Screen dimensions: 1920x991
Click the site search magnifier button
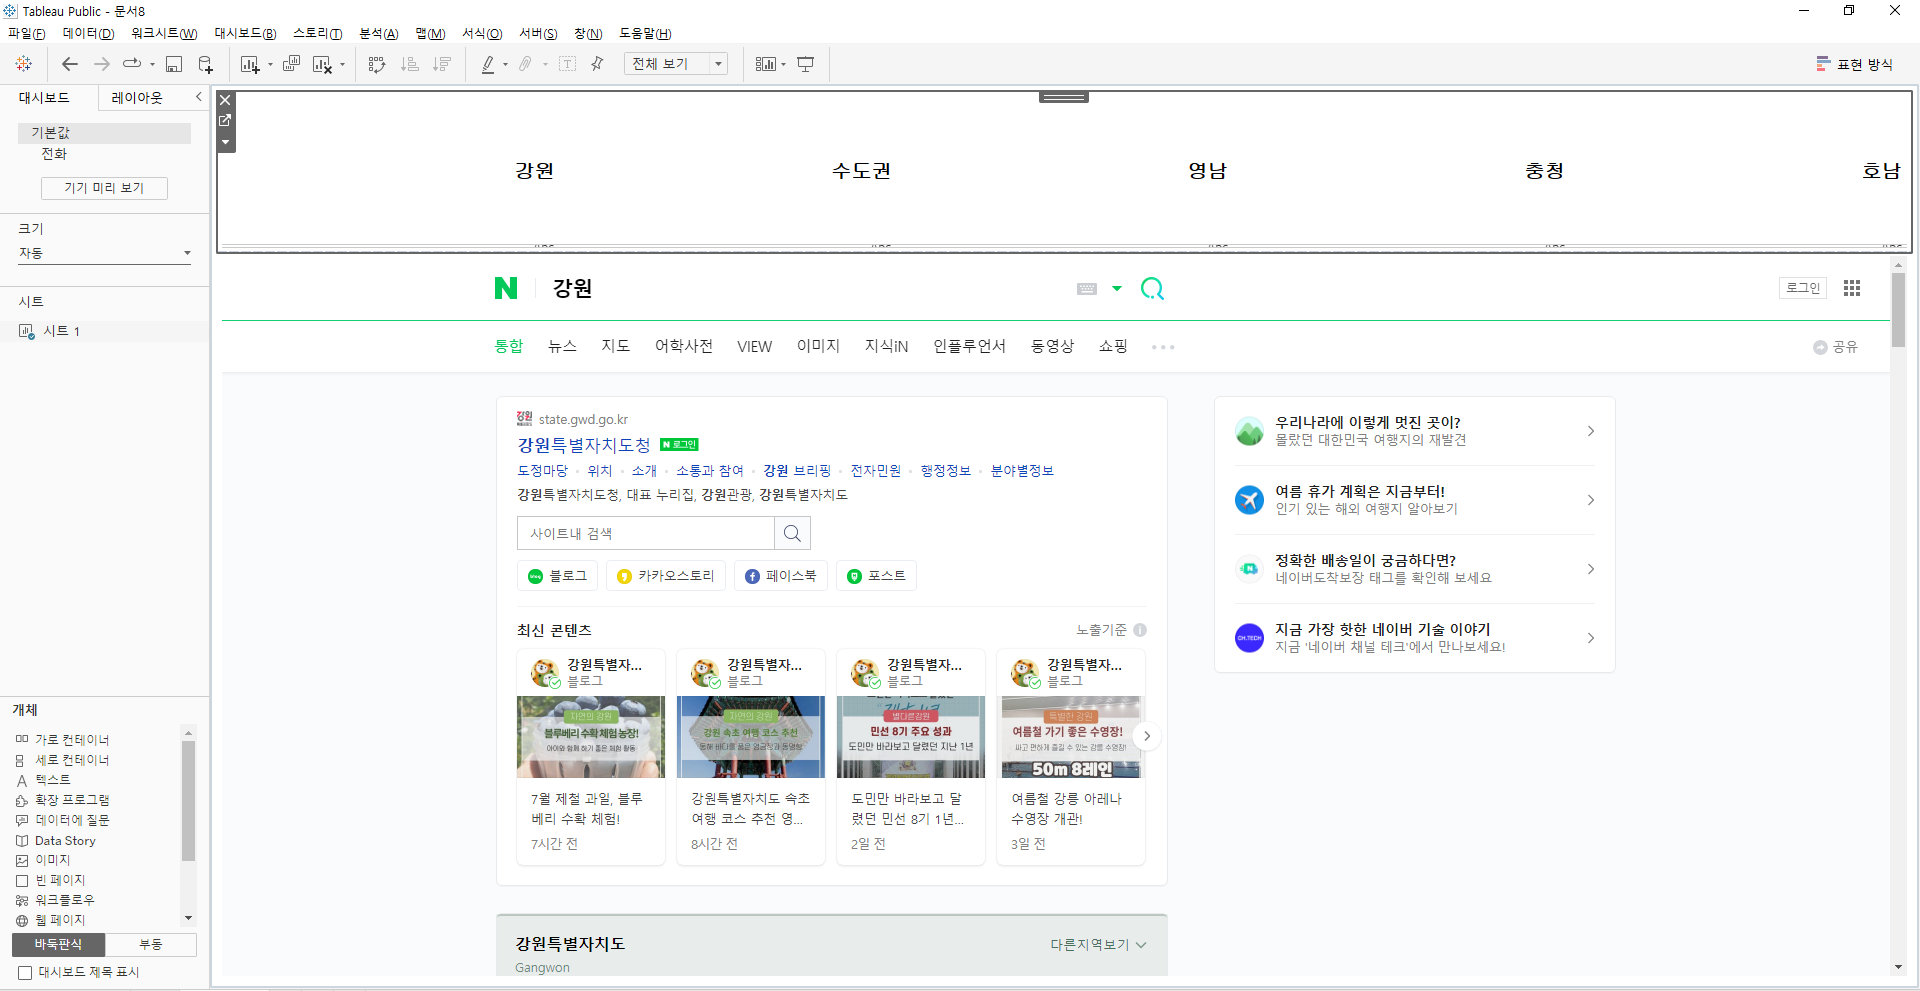(x=792, y=533)
